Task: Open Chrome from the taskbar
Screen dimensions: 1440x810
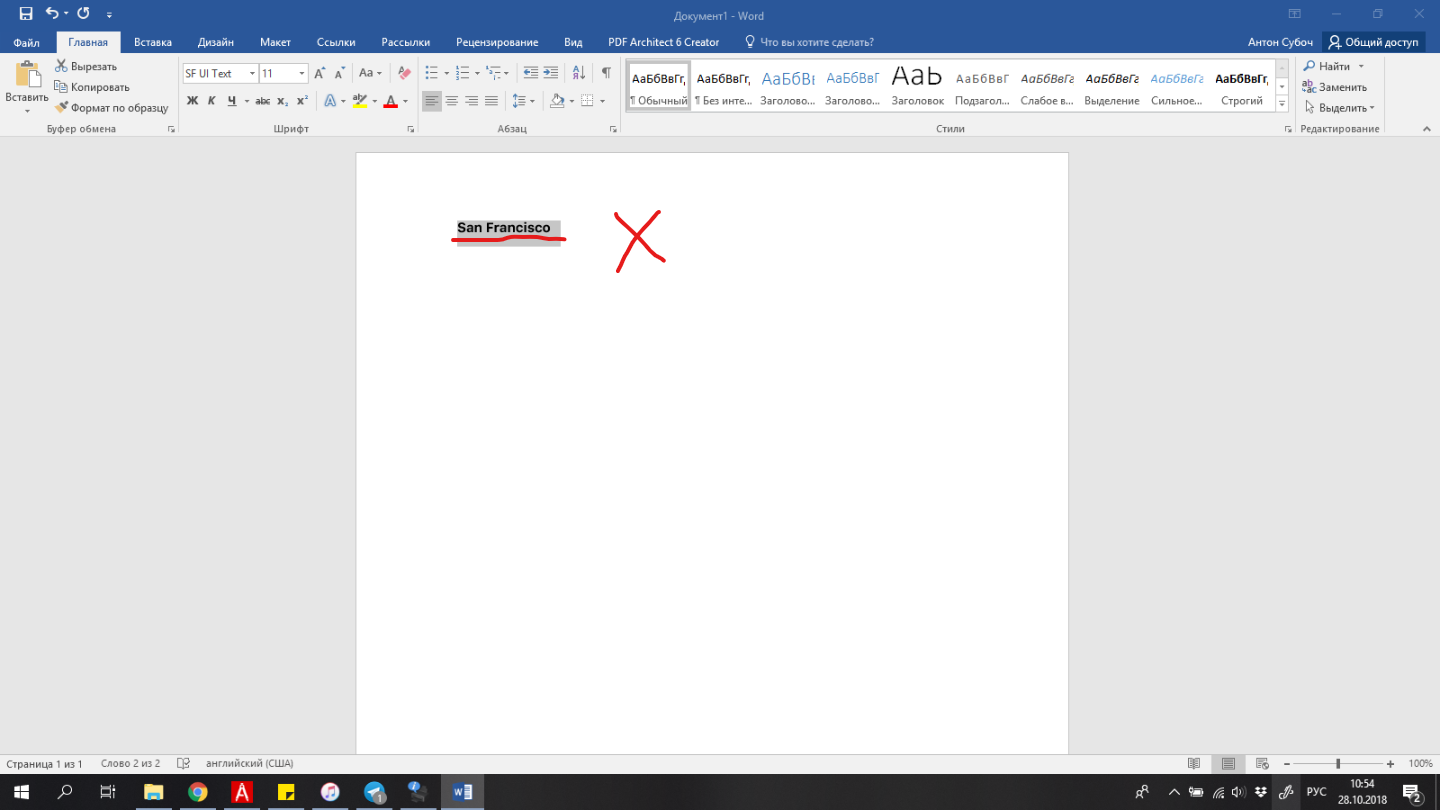Action: (x=198, y=792)
